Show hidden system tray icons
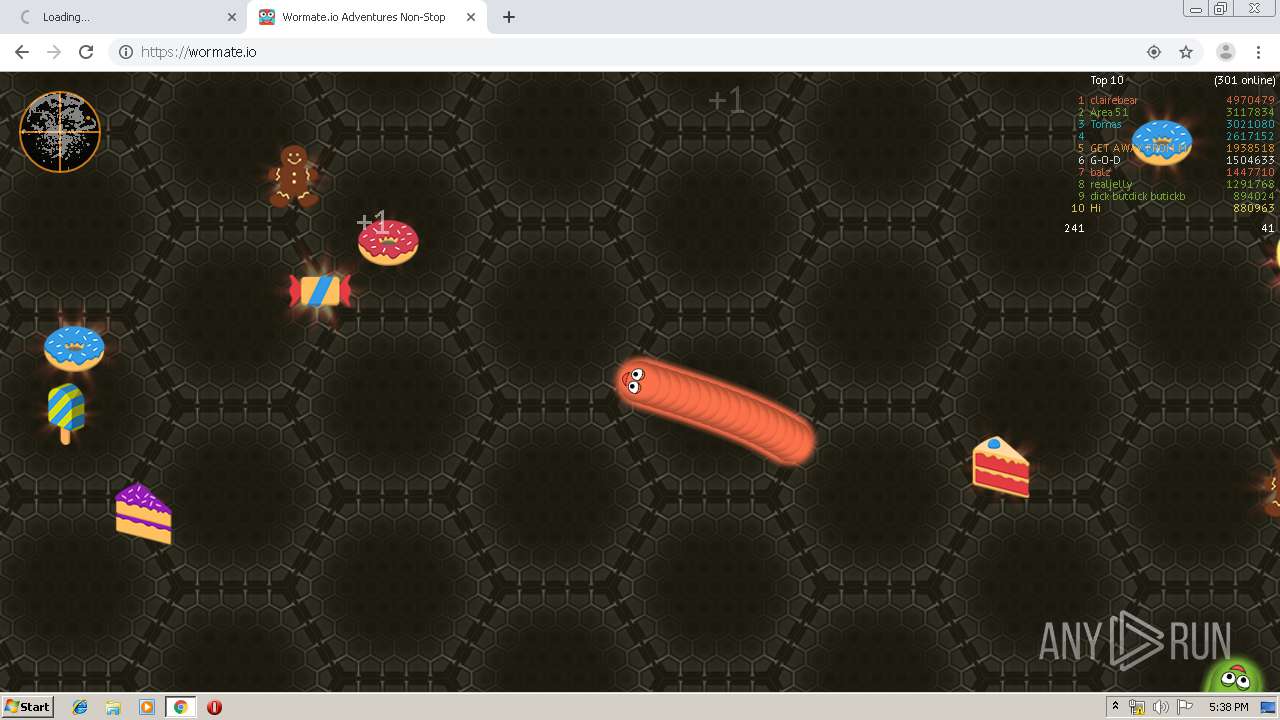 [1115, 707]
